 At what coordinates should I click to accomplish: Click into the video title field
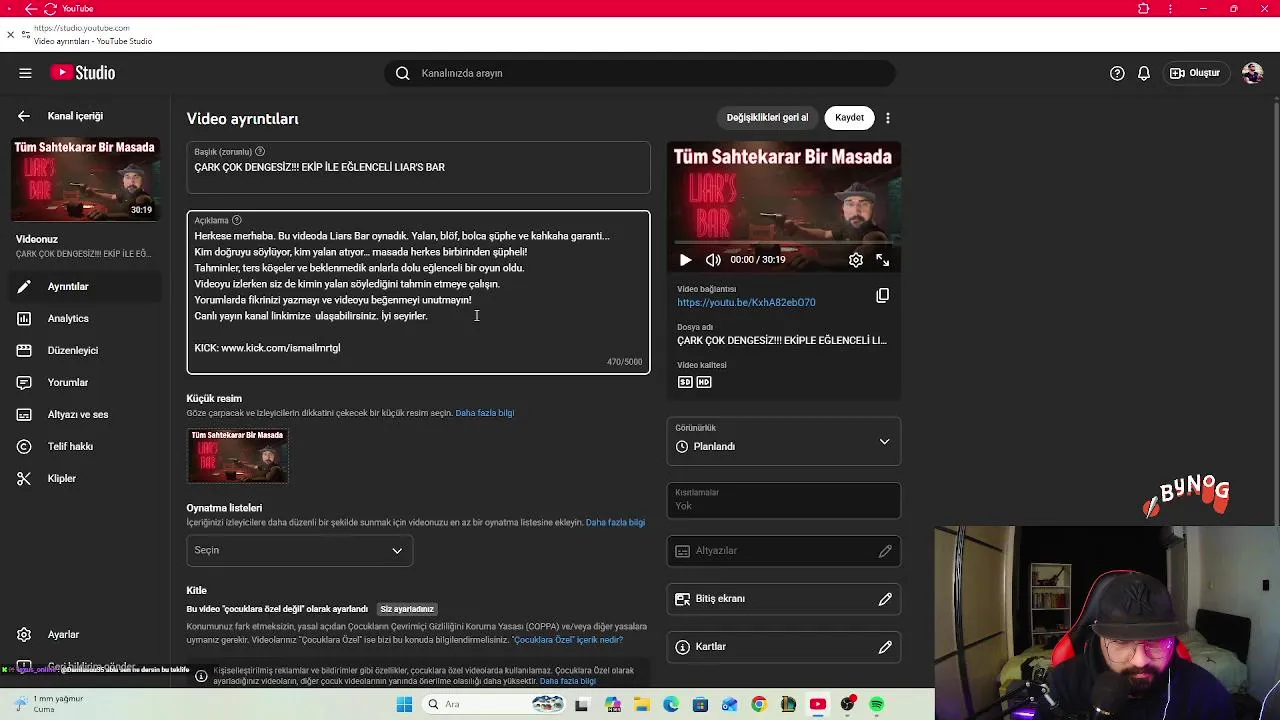pyautogui.click(x=418, y=167)
